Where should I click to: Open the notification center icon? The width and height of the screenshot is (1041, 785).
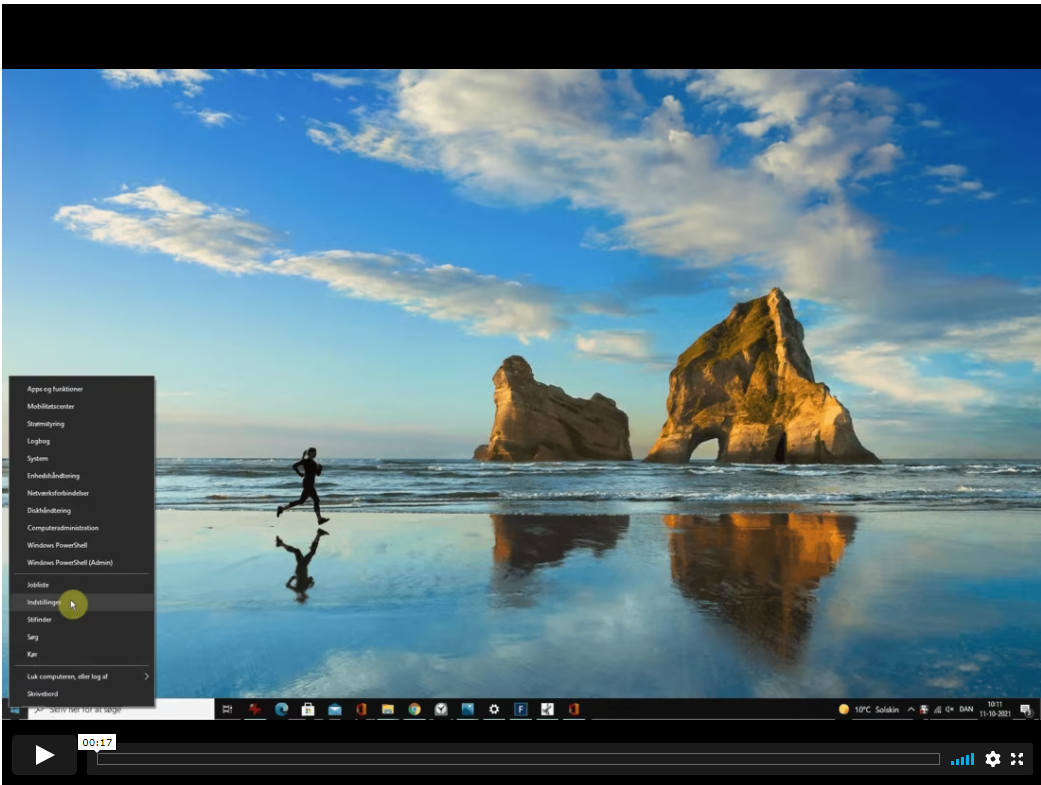tap(1025, 710)
